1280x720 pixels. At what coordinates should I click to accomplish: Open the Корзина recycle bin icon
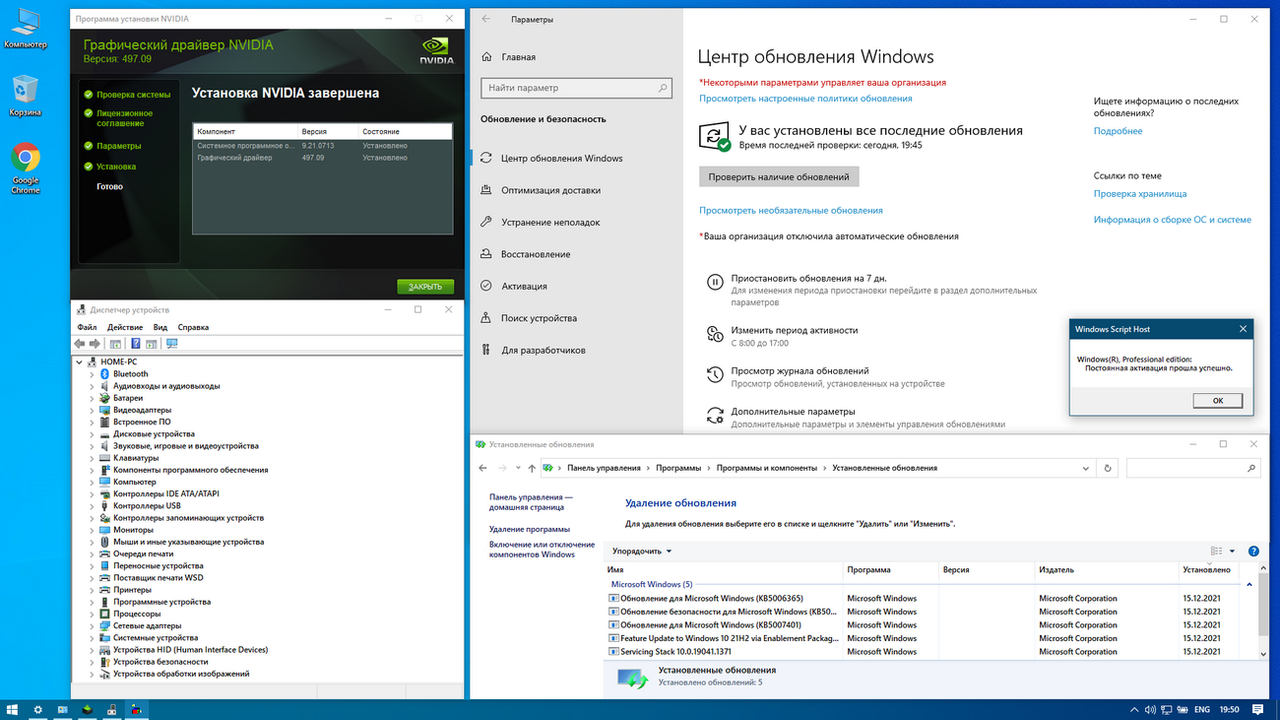(x=25, y=95)
